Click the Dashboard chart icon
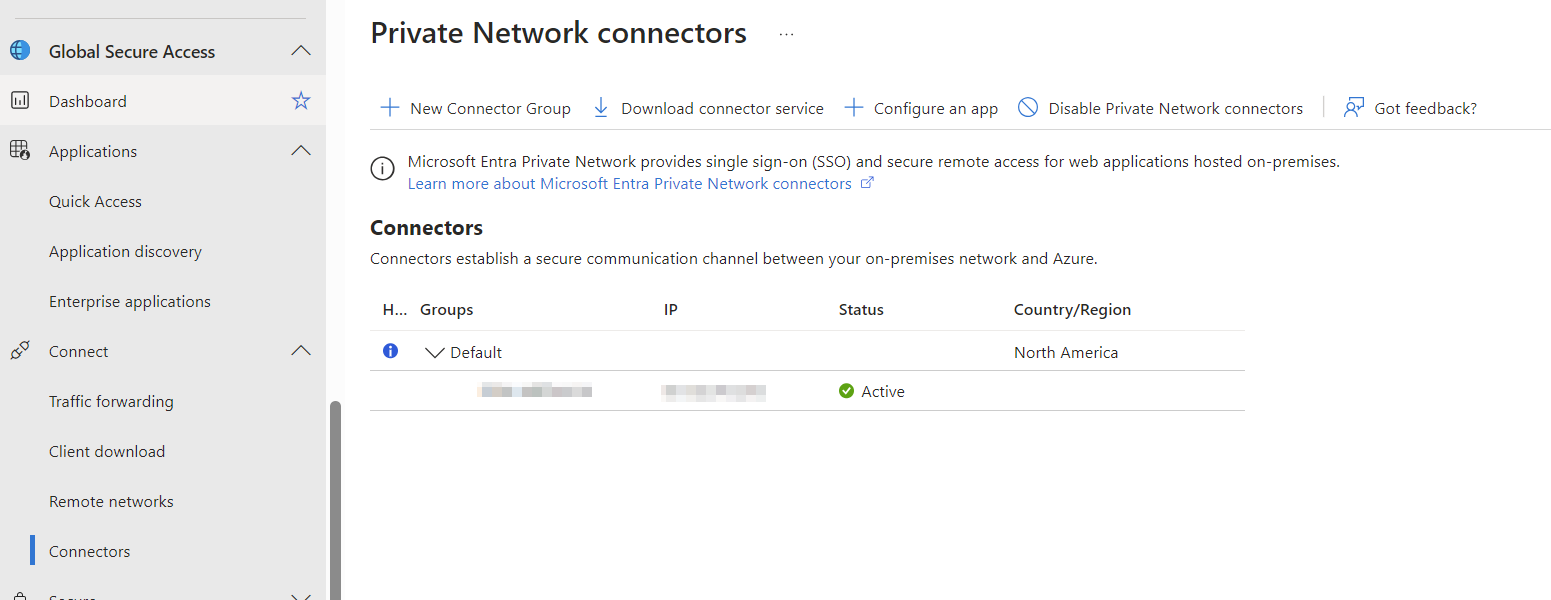 click(20, 101)
